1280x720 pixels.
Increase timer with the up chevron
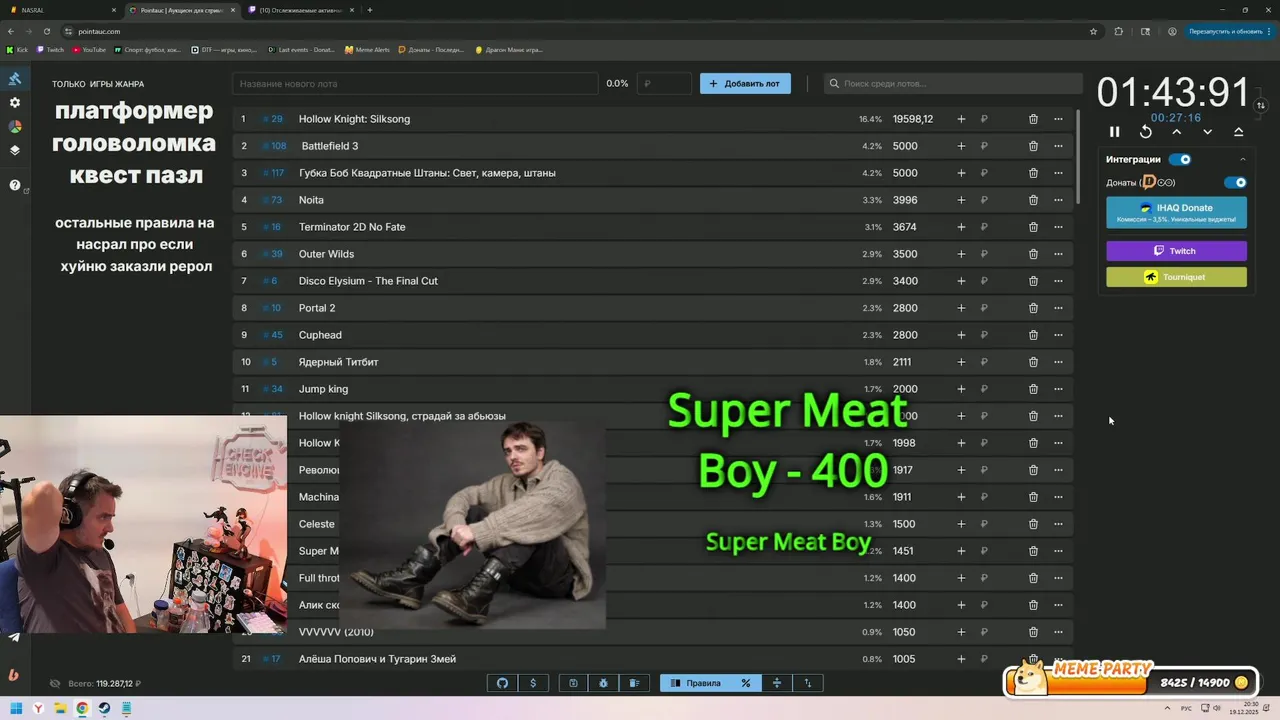pyautogui.click(x=1177, y=132)
